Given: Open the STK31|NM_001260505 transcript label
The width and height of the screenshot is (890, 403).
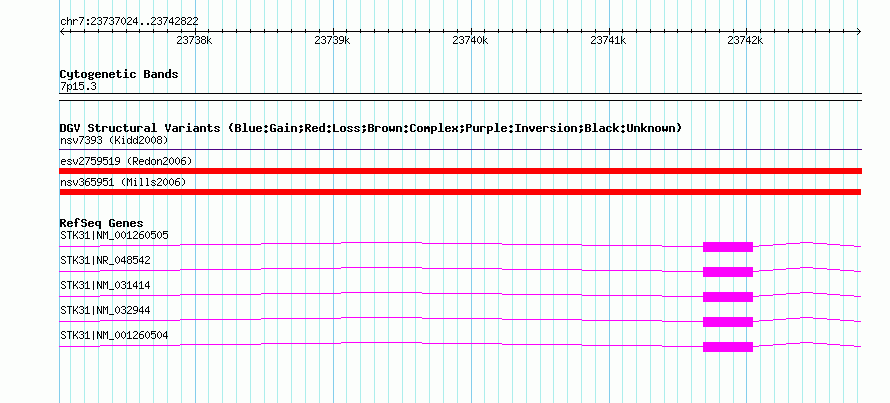Looking at the screenshot, I should coord(114,235).
